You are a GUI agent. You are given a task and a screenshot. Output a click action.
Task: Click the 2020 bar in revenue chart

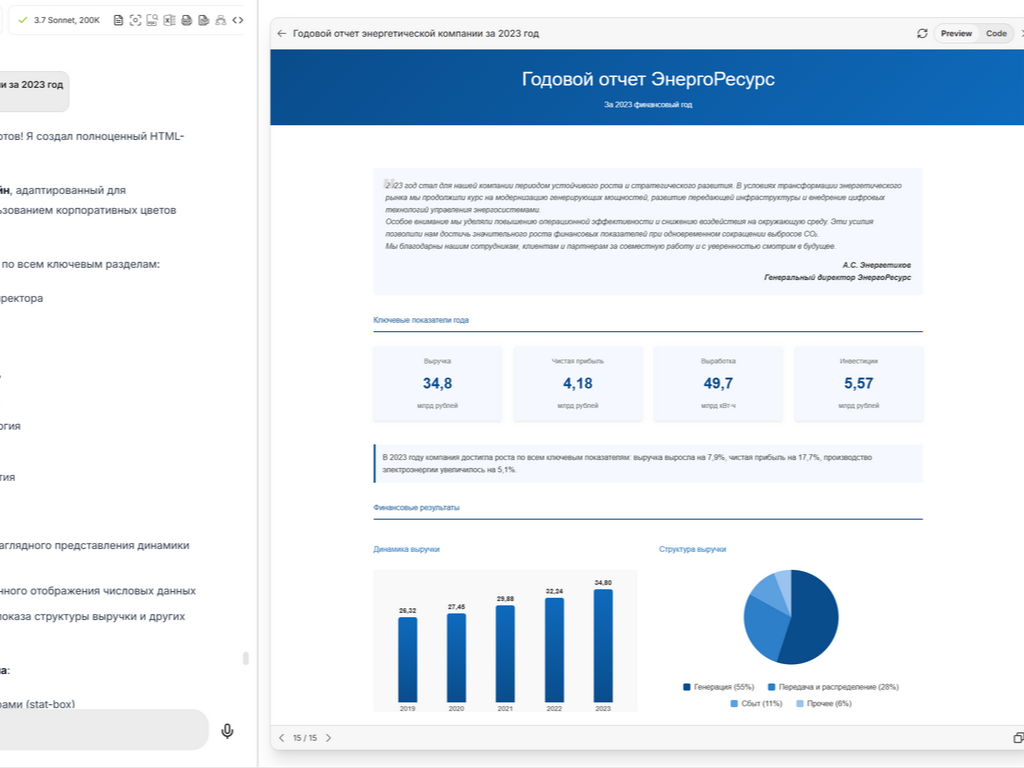point(456,658)
